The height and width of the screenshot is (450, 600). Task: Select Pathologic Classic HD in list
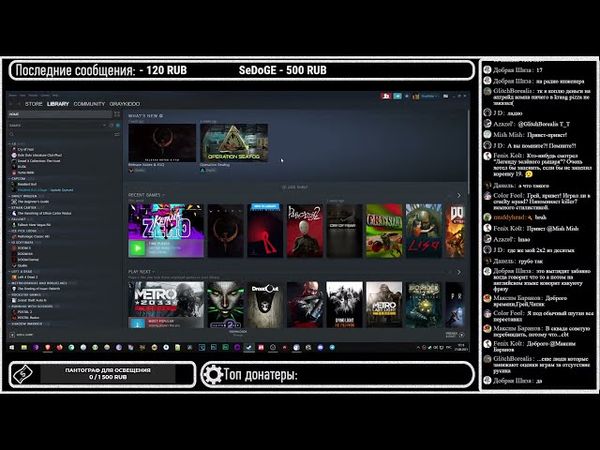pos(34,236)
